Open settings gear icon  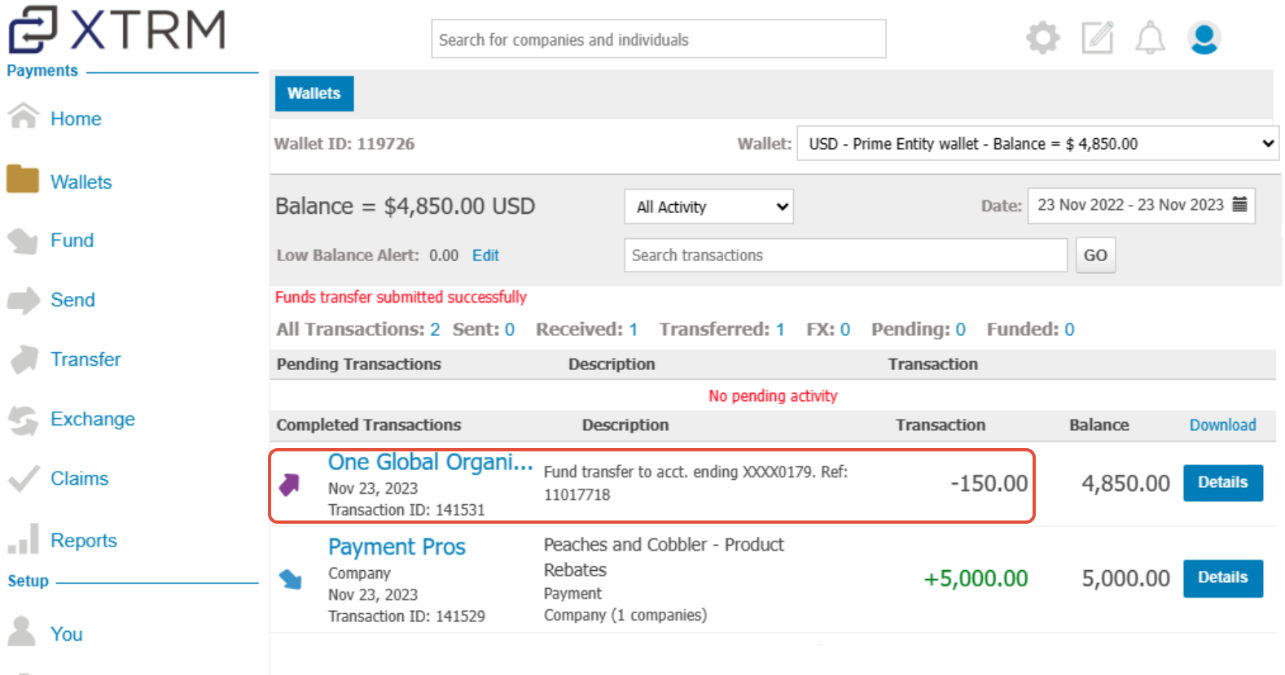1043,39
